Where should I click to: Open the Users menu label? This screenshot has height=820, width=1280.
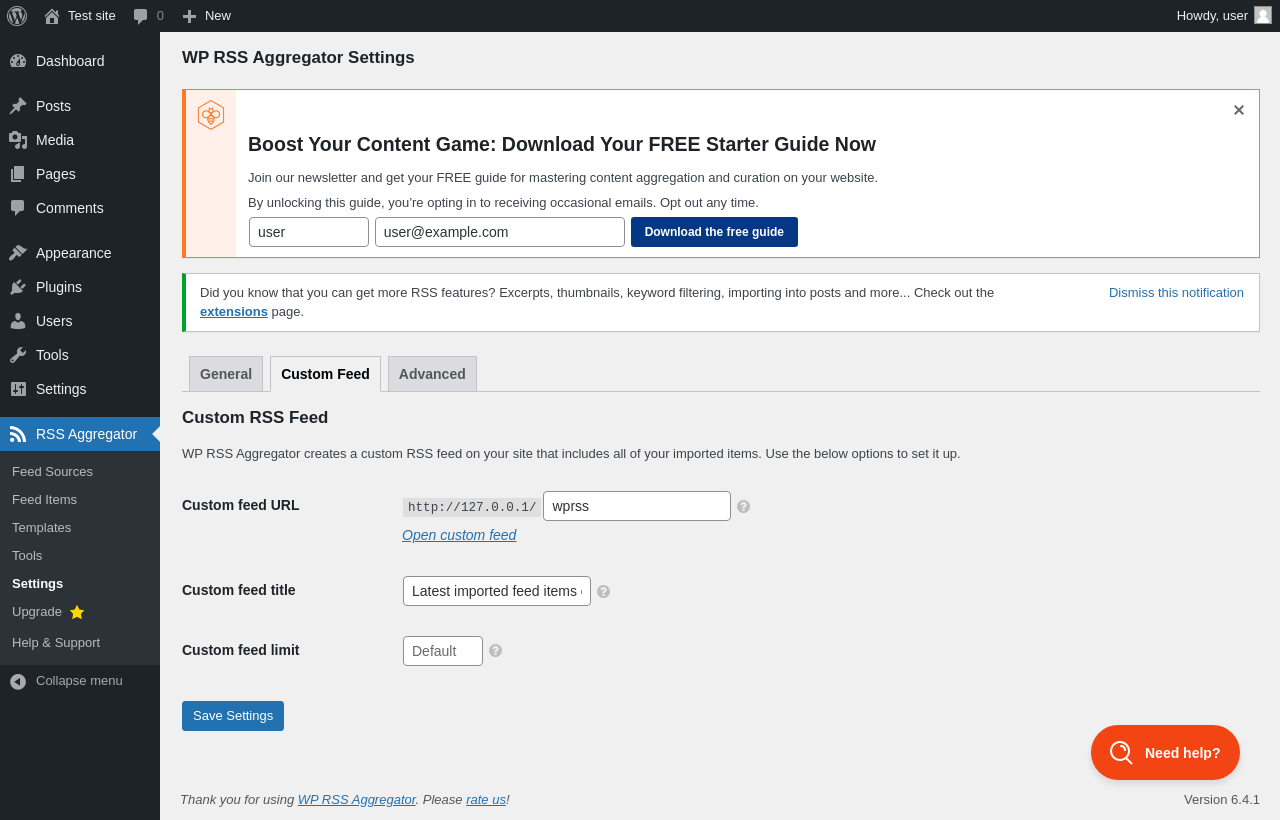pos(54,321)
